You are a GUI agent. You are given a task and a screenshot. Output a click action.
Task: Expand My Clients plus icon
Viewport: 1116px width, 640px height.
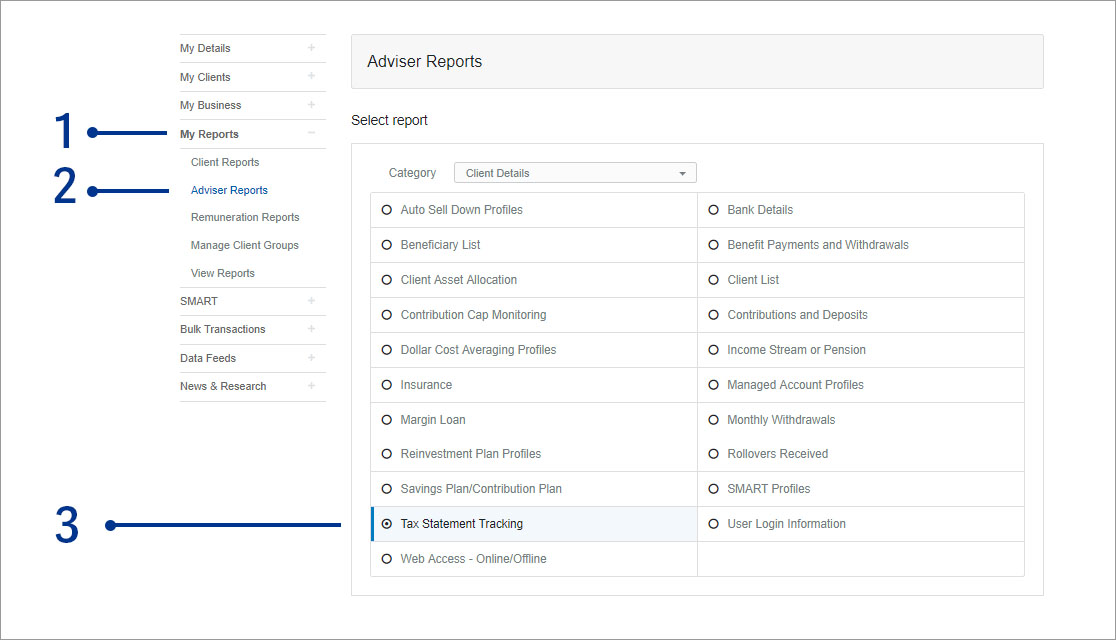(311, 76)
